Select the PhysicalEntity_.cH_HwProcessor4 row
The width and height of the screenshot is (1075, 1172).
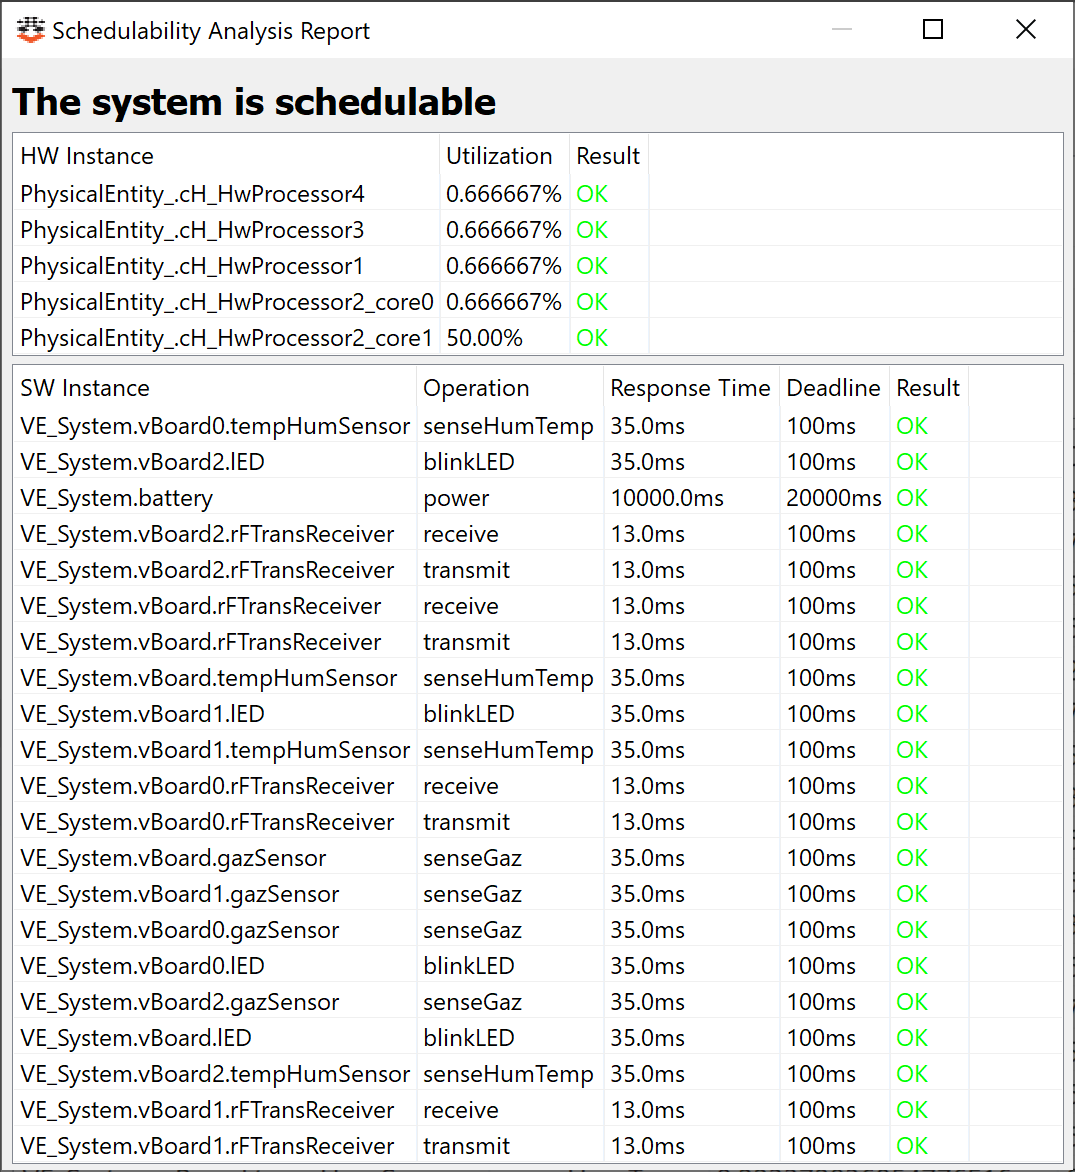click(x=538, y=194)
